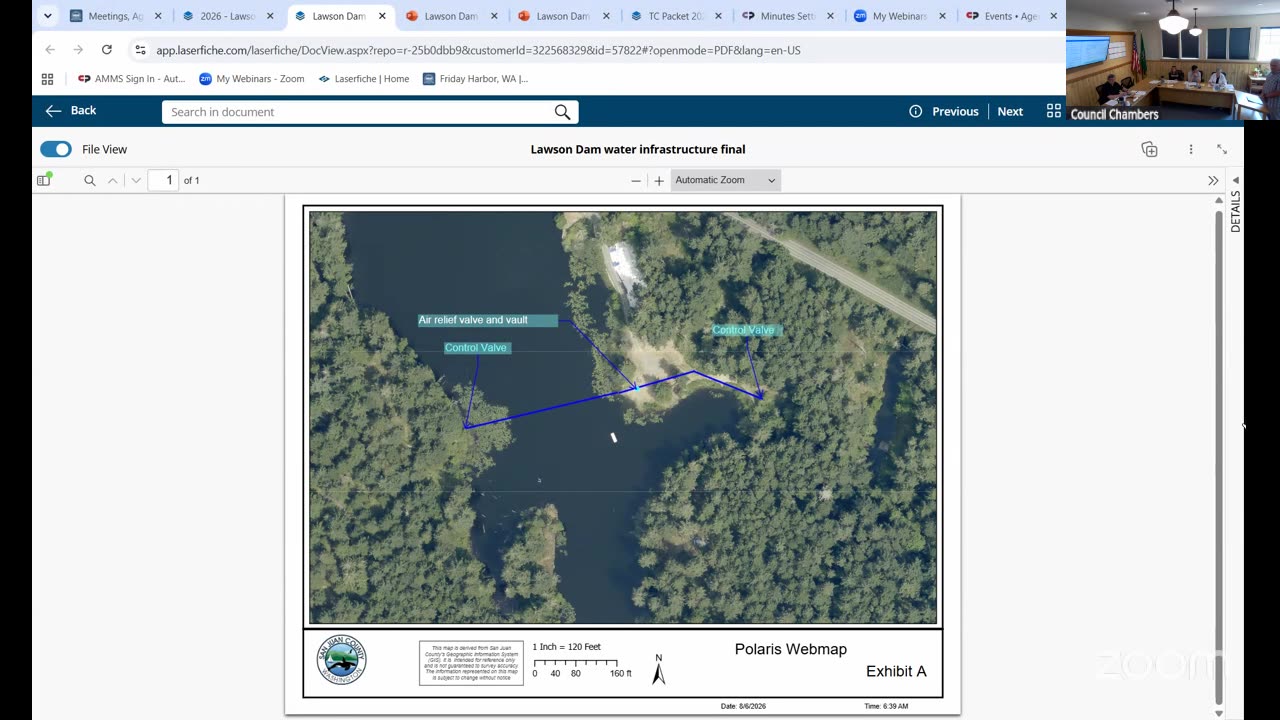The image size is (1280, 720).
Task: Expand the Details pane with double chevron
Action: (x=1213, y=181)
